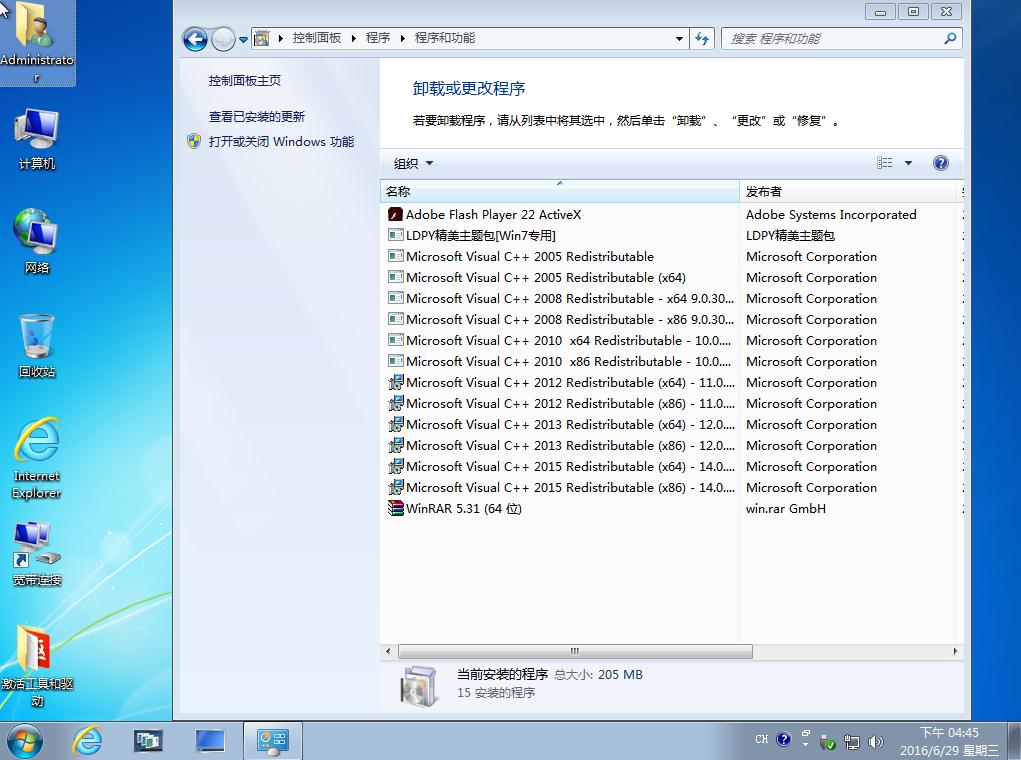Select Visual C++ 2008 Redistributable x64 9.0.30 row
This screenshot has width=1021, height=760.
[x=671, y=298]
